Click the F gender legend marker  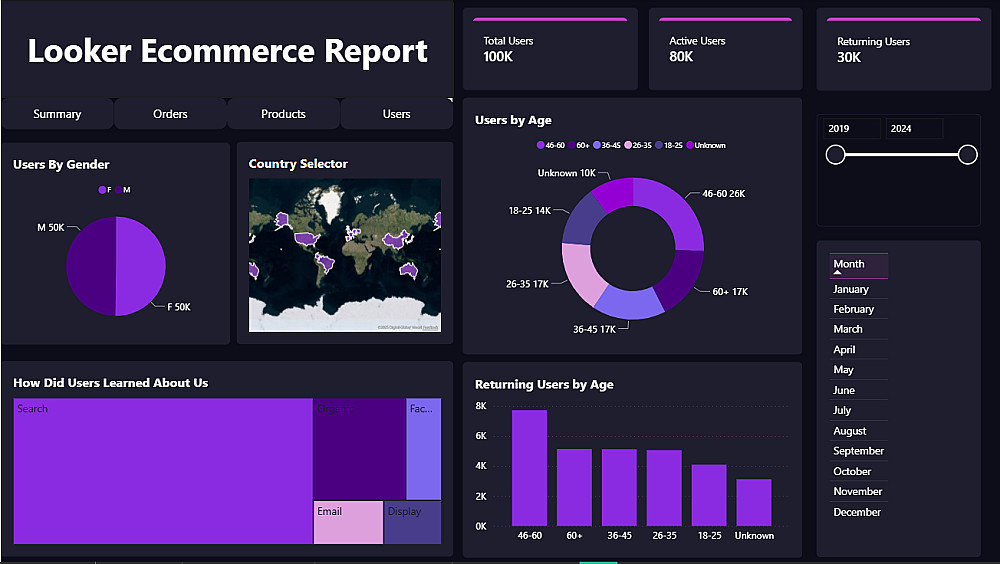tap(102, 189)
